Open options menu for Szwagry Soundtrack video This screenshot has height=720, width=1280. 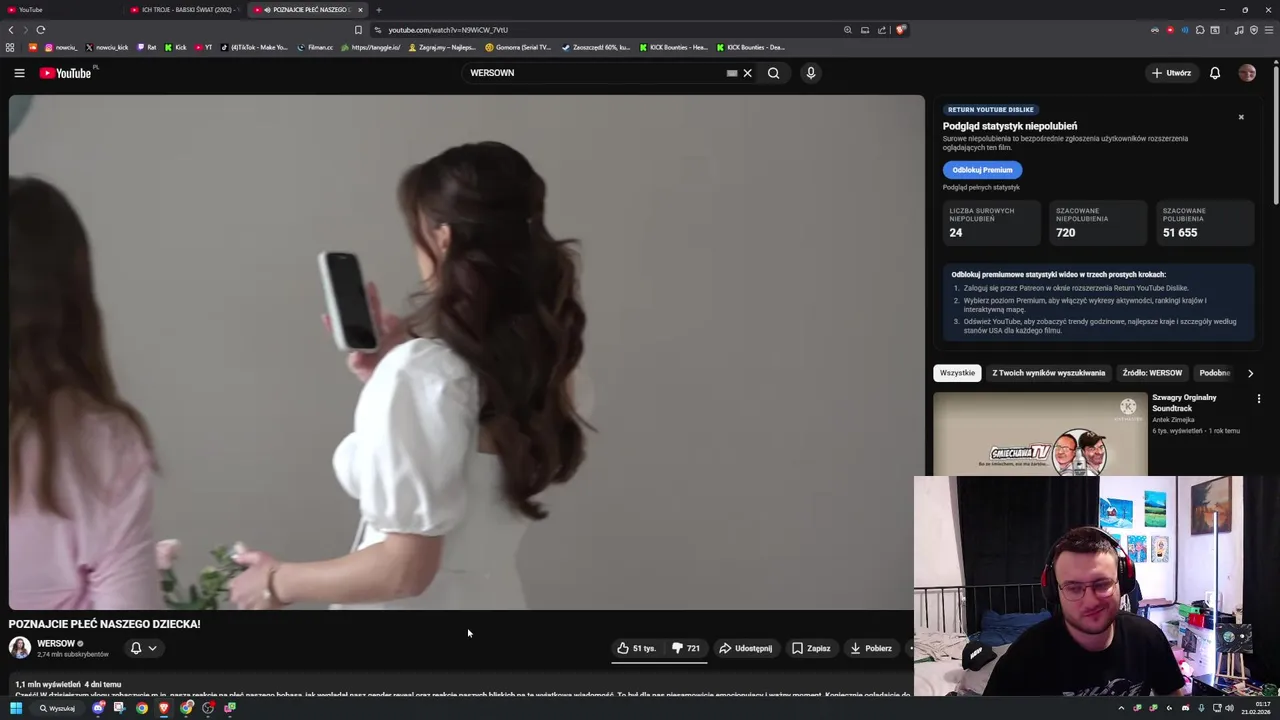tap(1259, 399)
